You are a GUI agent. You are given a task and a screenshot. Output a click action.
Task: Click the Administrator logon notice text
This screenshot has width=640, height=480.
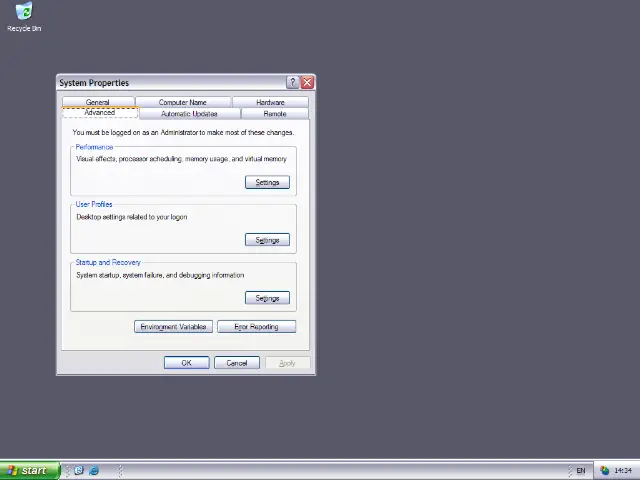[x=183, y=133]
